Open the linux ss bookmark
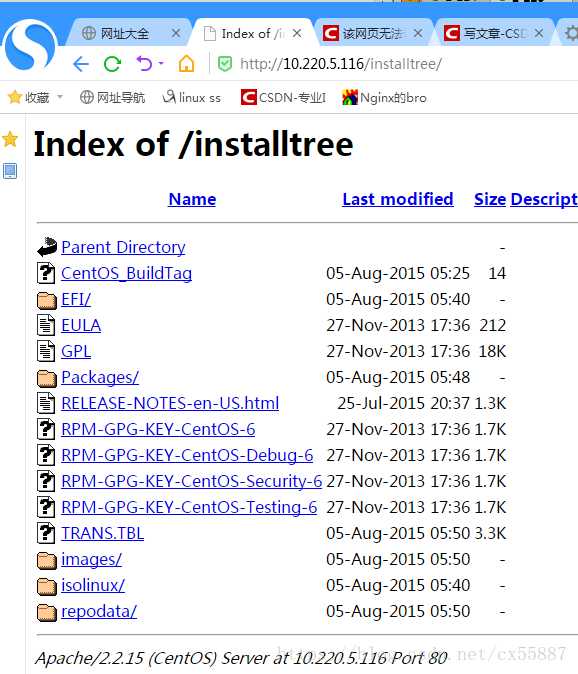578x674 pixels. click(192, 98)
